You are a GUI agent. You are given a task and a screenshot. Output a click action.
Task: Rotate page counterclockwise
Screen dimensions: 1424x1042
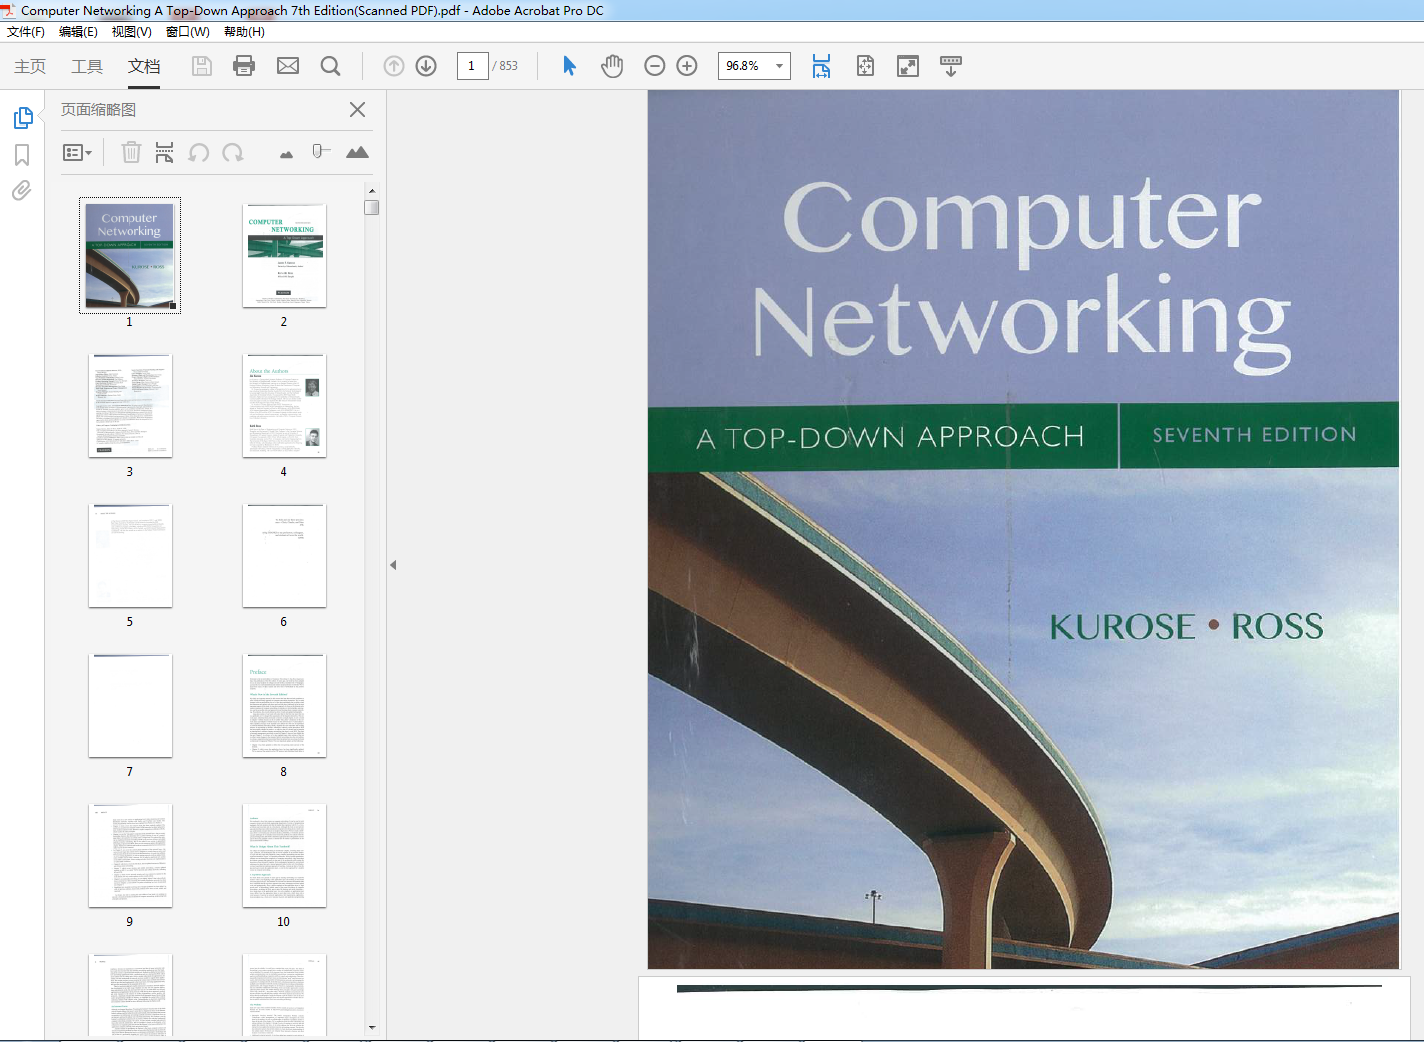[x=199, y=152]
